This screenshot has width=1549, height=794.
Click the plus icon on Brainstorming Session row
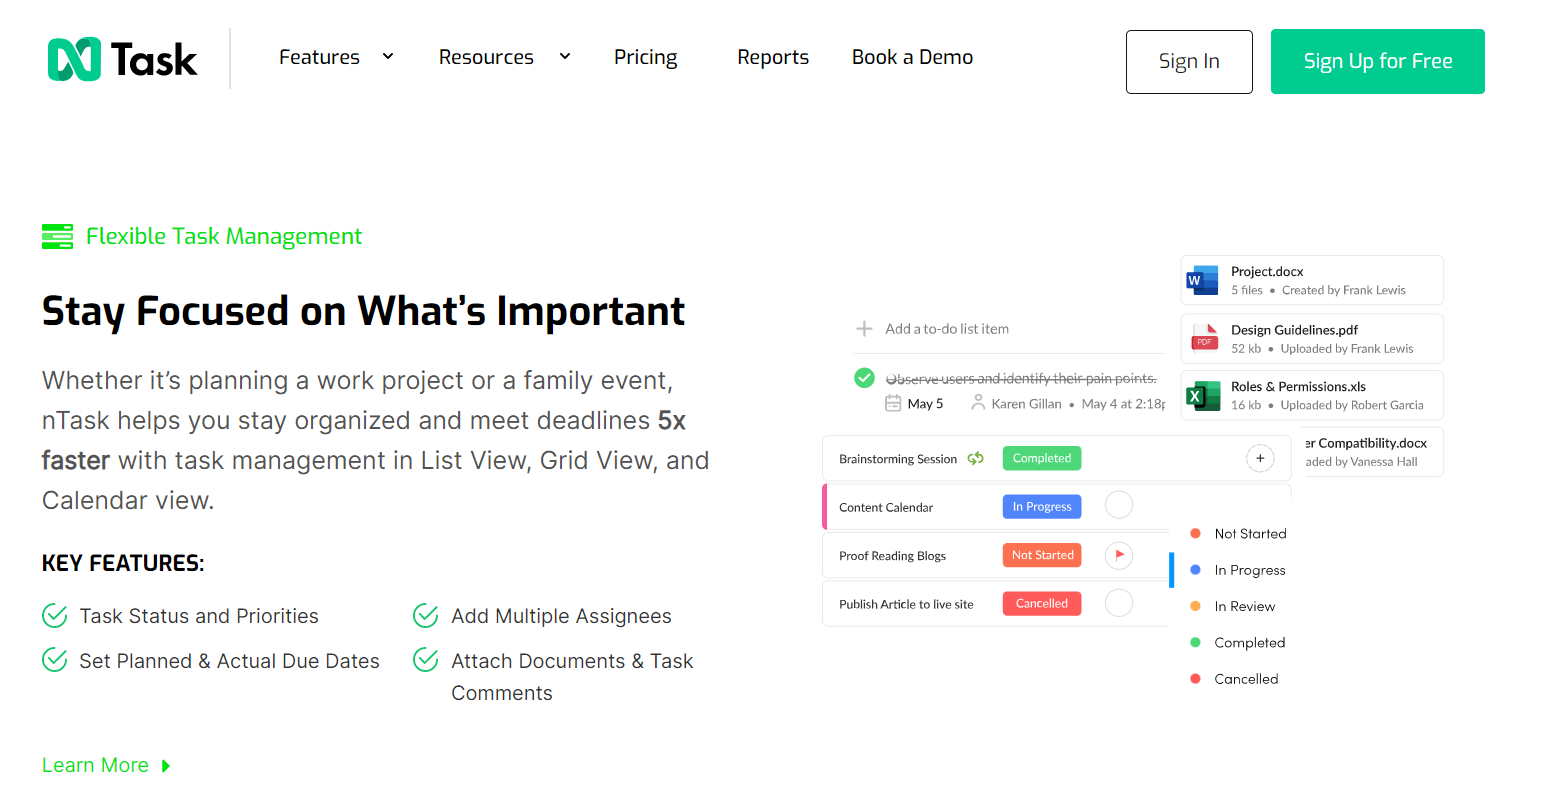[1260, 459]
